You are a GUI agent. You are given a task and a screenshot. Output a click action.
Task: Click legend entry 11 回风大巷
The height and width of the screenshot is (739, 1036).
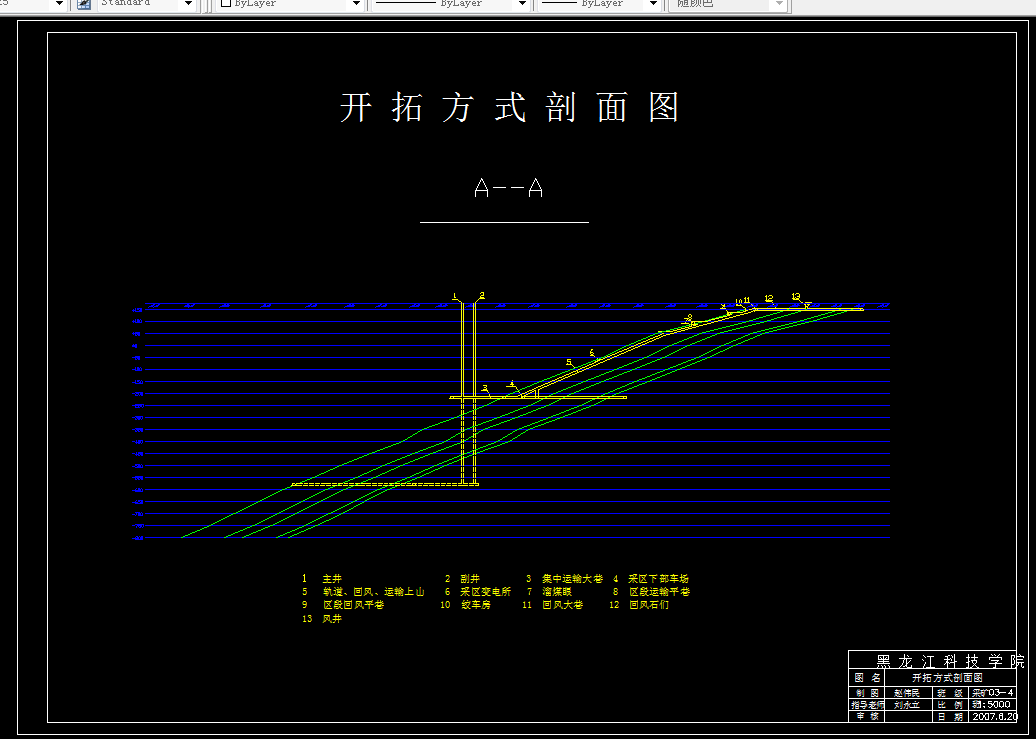(552, 605)
